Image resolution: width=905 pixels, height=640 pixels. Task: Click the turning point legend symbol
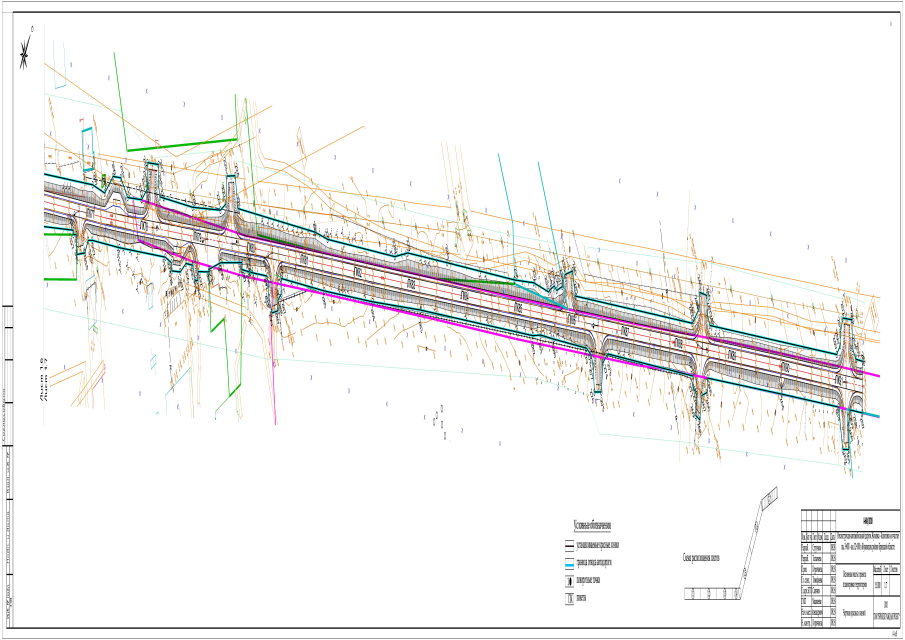point(568,580)
